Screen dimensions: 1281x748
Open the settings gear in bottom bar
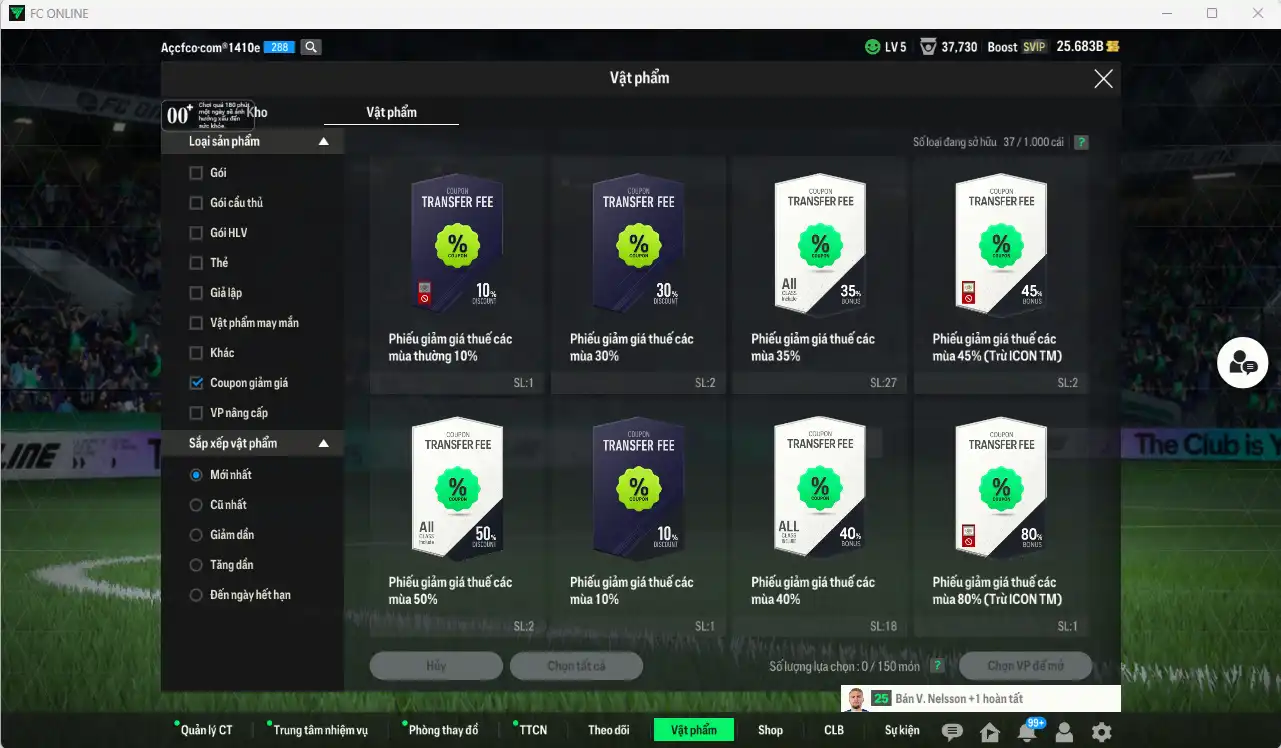click(x=1101, y=732)
